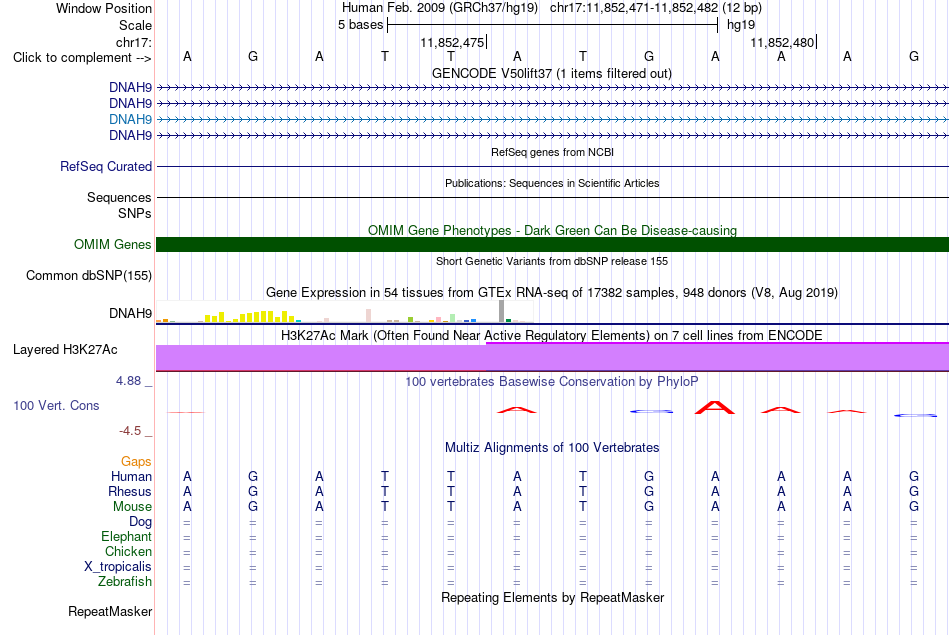This screenshot has height=635, width=950.
Task: Open the 100 Vert. Cons label
Action: [56, 405]
